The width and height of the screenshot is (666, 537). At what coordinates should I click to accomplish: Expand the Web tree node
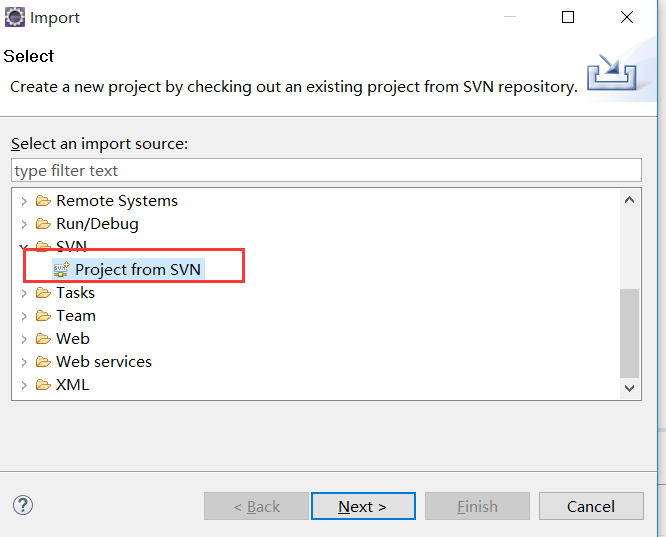(x=24, y=339)
